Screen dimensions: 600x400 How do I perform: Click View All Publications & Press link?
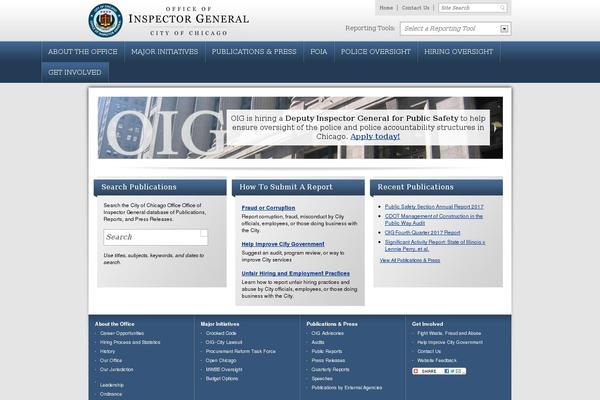tap(410, 260)
